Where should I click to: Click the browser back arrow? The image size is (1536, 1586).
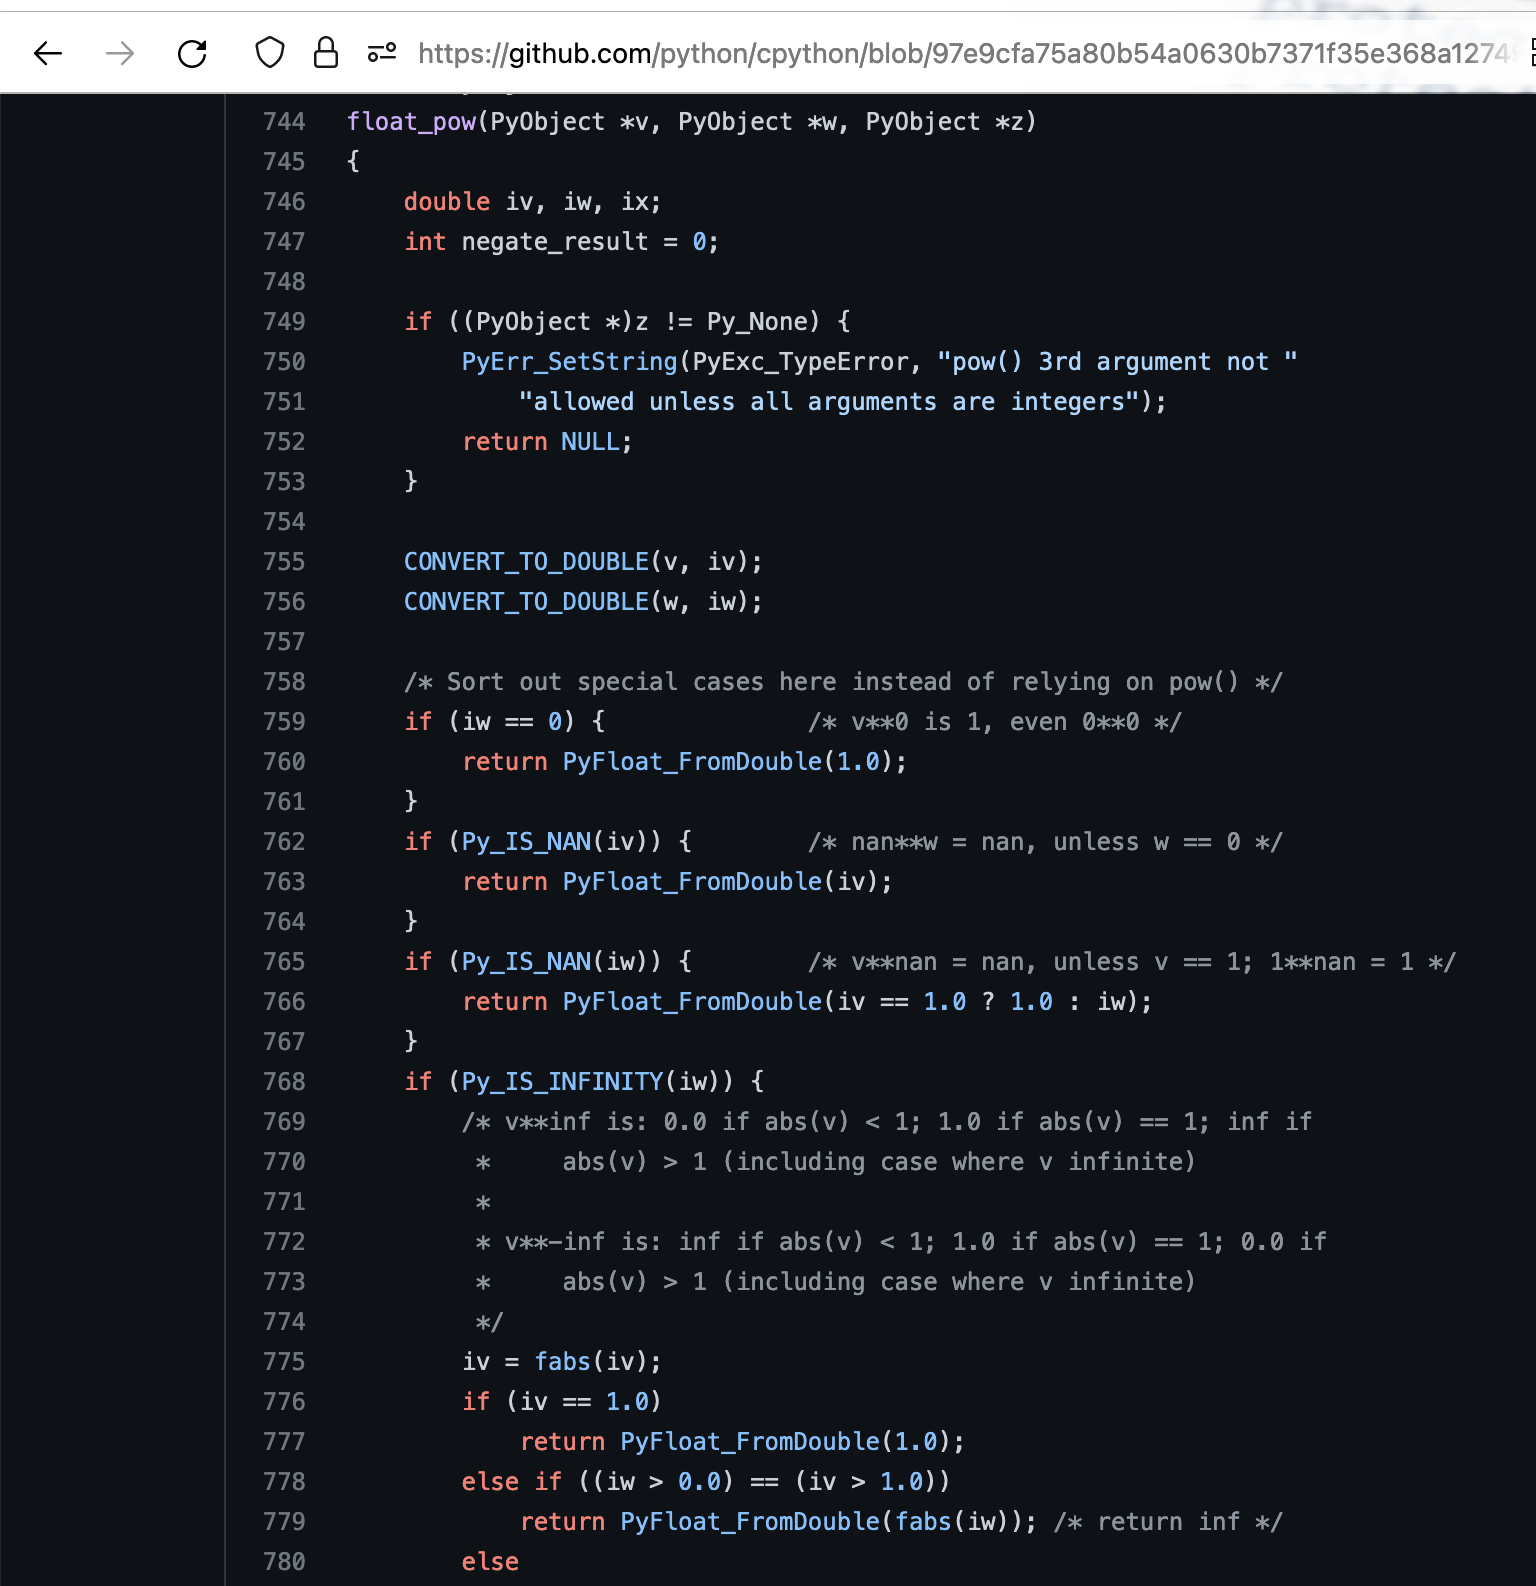coord(48,53)
